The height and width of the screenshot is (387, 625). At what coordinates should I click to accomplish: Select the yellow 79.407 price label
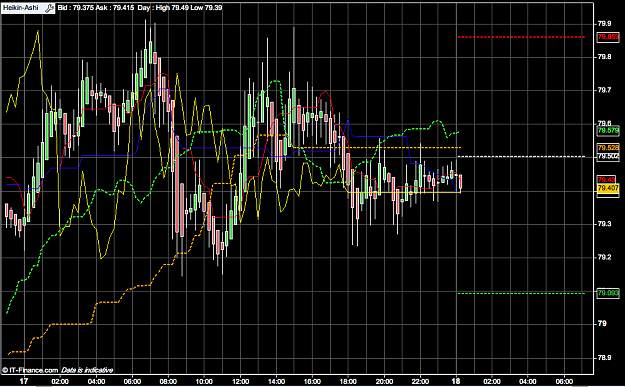tap(608, 188)
